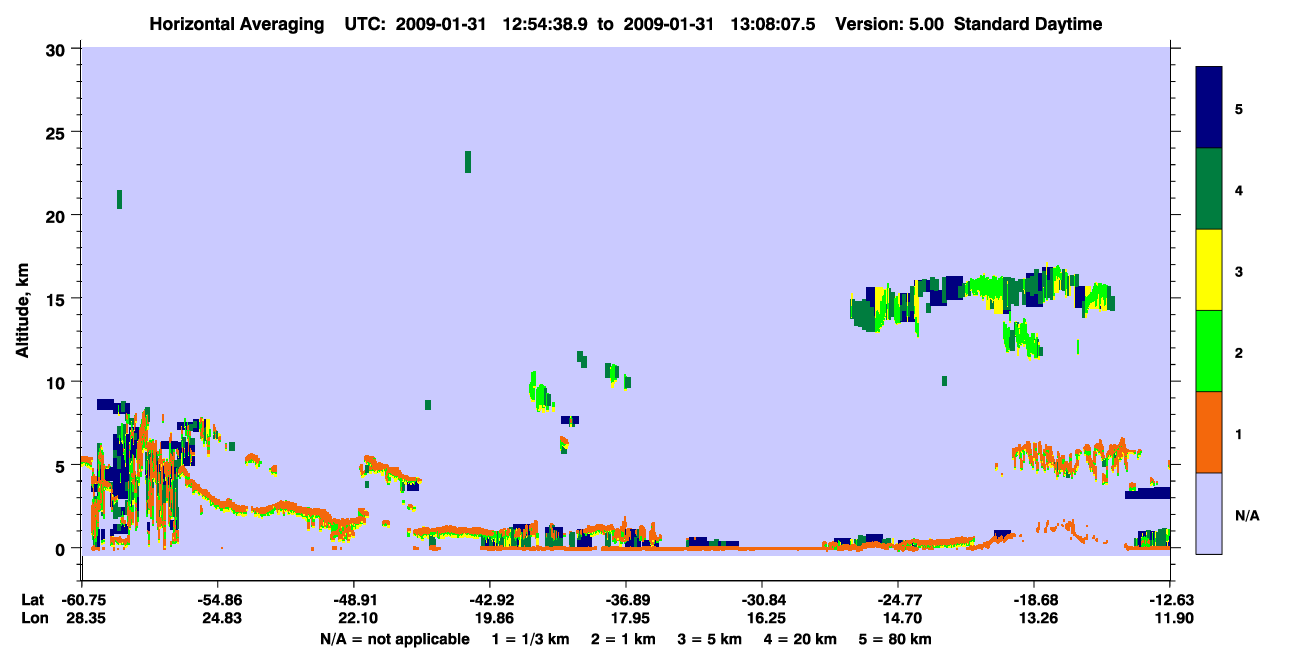Click the 10 km altitude tick label
This screenshot has height=667, width=1300.
(x=58, y=382)
